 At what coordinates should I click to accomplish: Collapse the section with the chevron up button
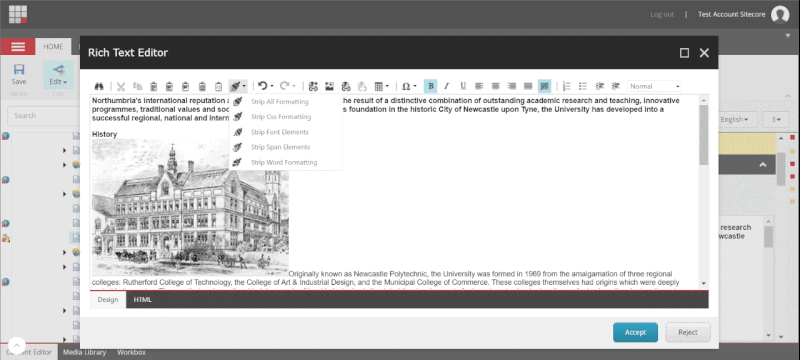click(763, 165)
